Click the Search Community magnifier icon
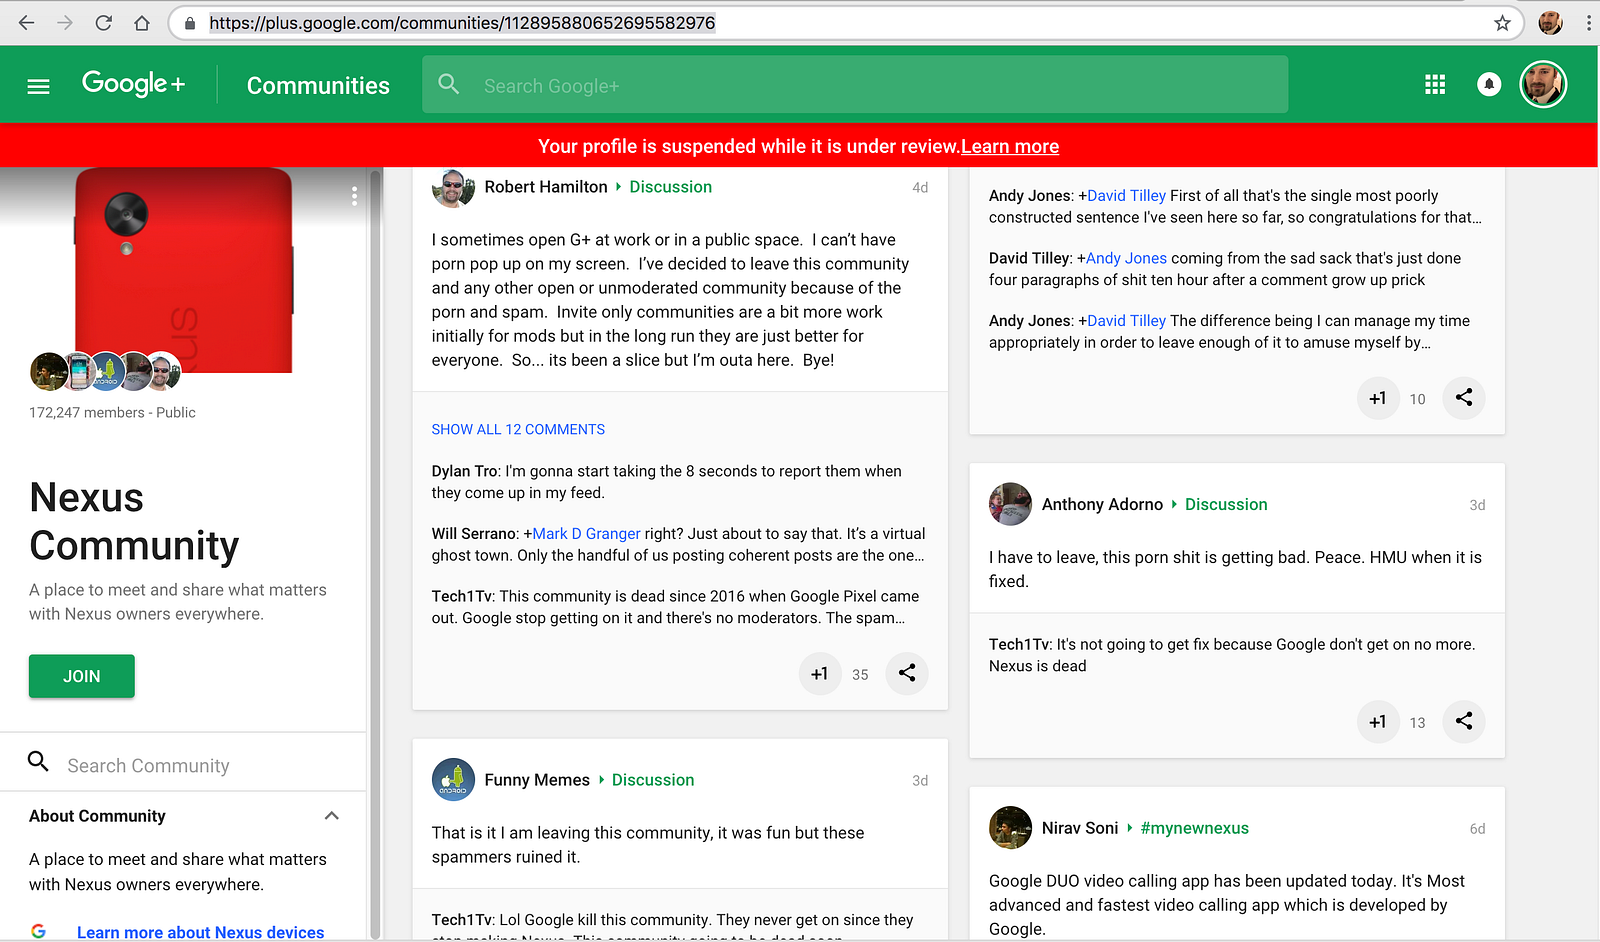The width and height of the screenshot is (1600, 942). 38,762
